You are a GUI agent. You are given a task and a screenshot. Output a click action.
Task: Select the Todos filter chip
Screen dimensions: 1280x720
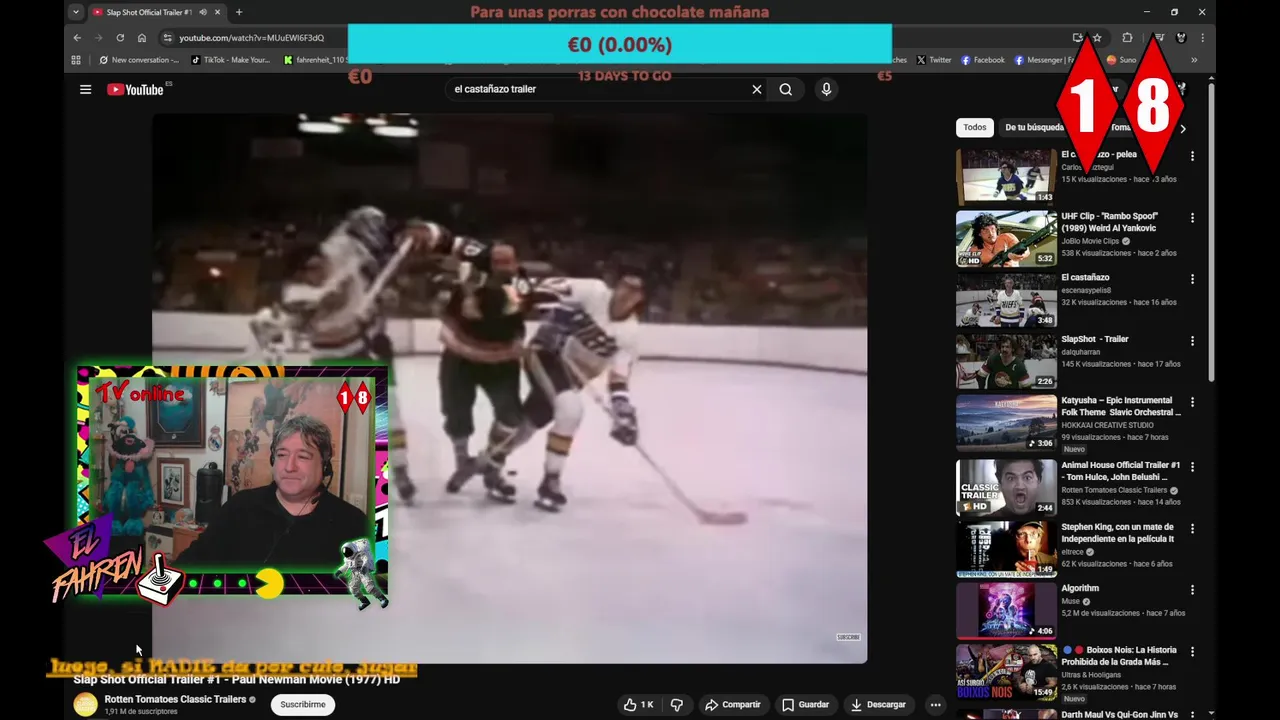pos(975,127)
